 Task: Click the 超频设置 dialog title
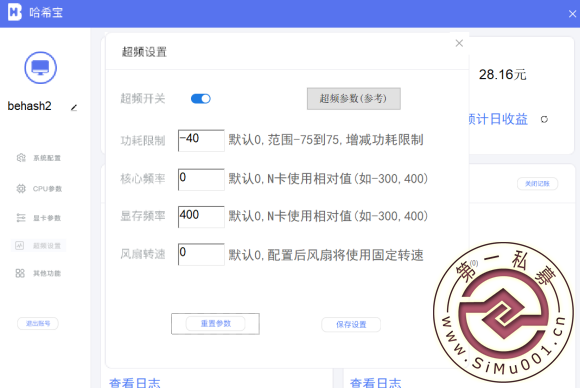pos(144,52)
